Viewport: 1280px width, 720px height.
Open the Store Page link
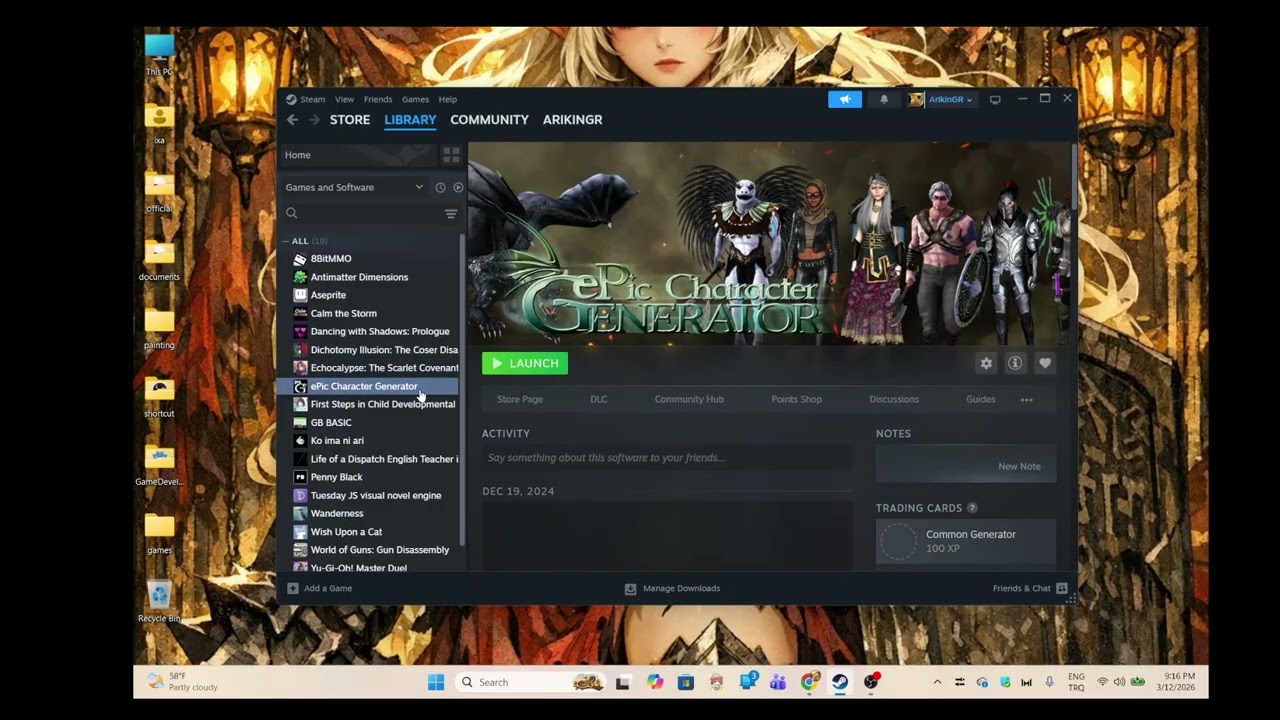(x=520, y=399)
